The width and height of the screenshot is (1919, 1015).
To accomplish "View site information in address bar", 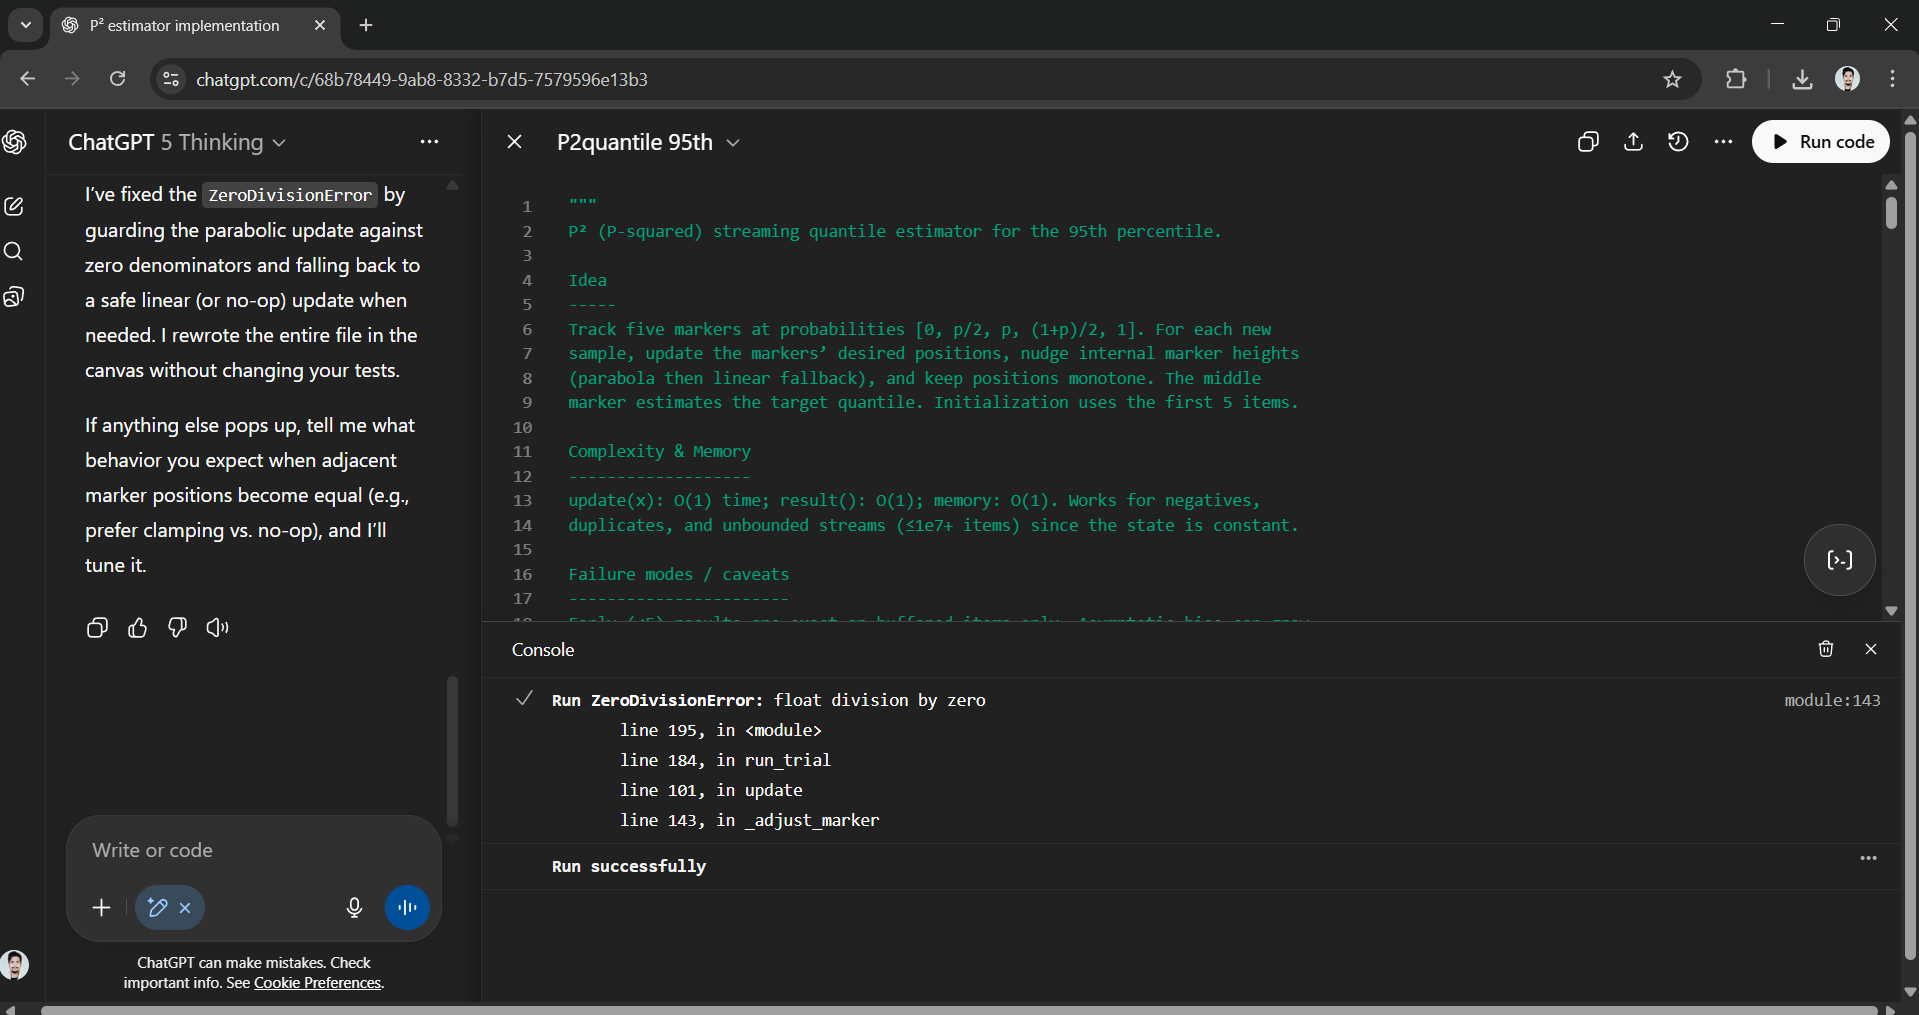I will click(x=172, y=79).
